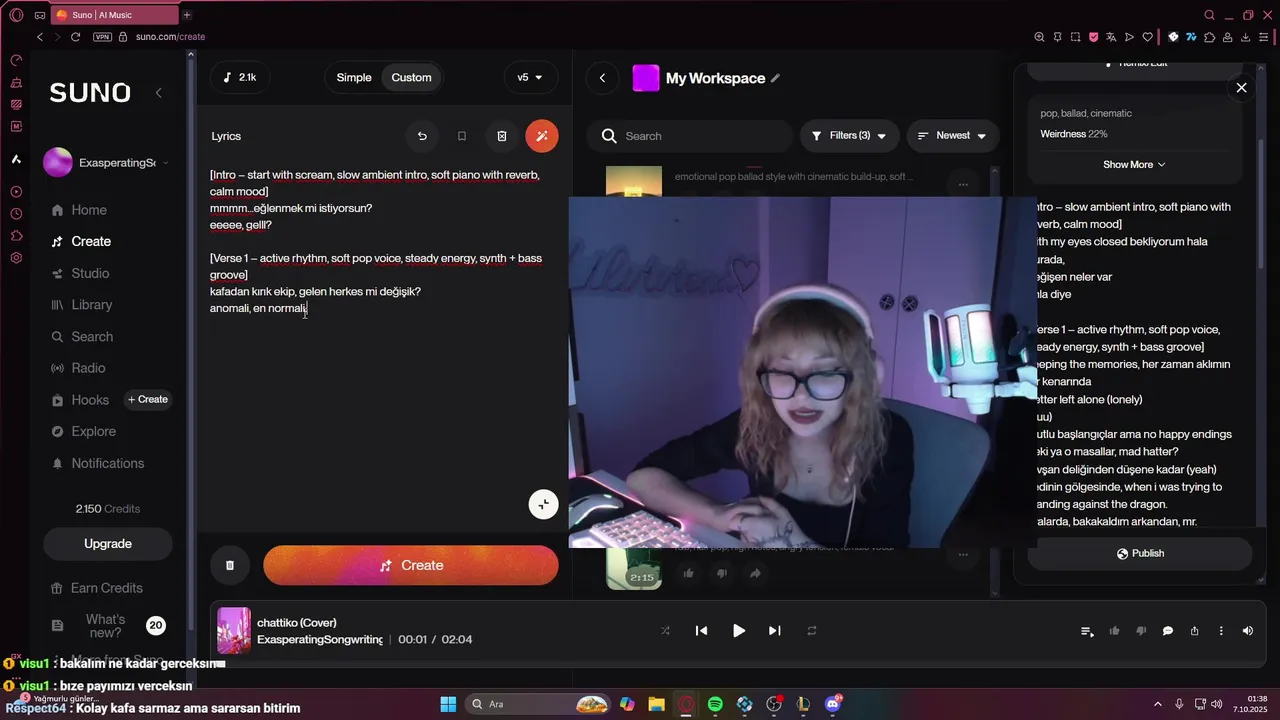The width and height of the screenshot is (1280, 720).
Task: Click the Upgrade button
Action: [x=108, y=544]
